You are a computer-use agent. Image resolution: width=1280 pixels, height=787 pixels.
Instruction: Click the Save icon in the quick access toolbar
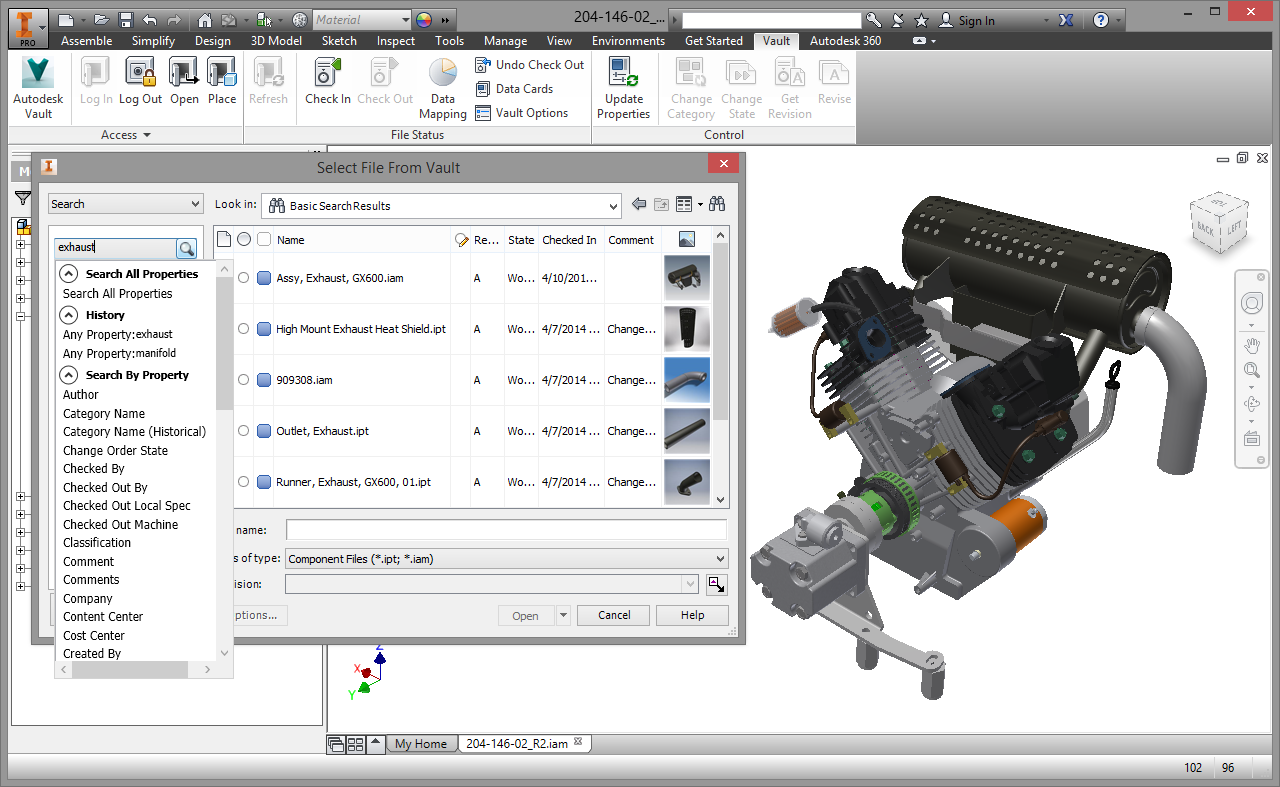click(126, 20)
